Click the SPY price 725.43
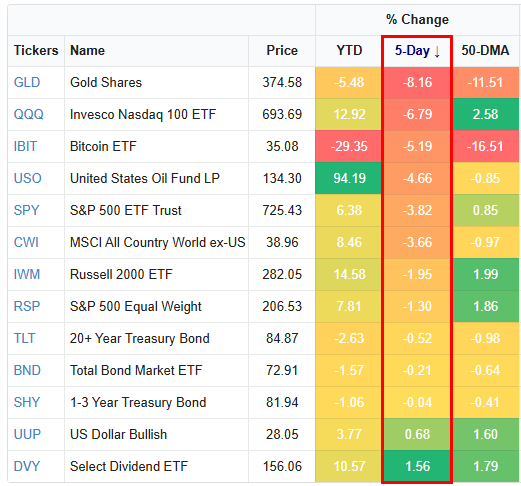 pos(282,210)
